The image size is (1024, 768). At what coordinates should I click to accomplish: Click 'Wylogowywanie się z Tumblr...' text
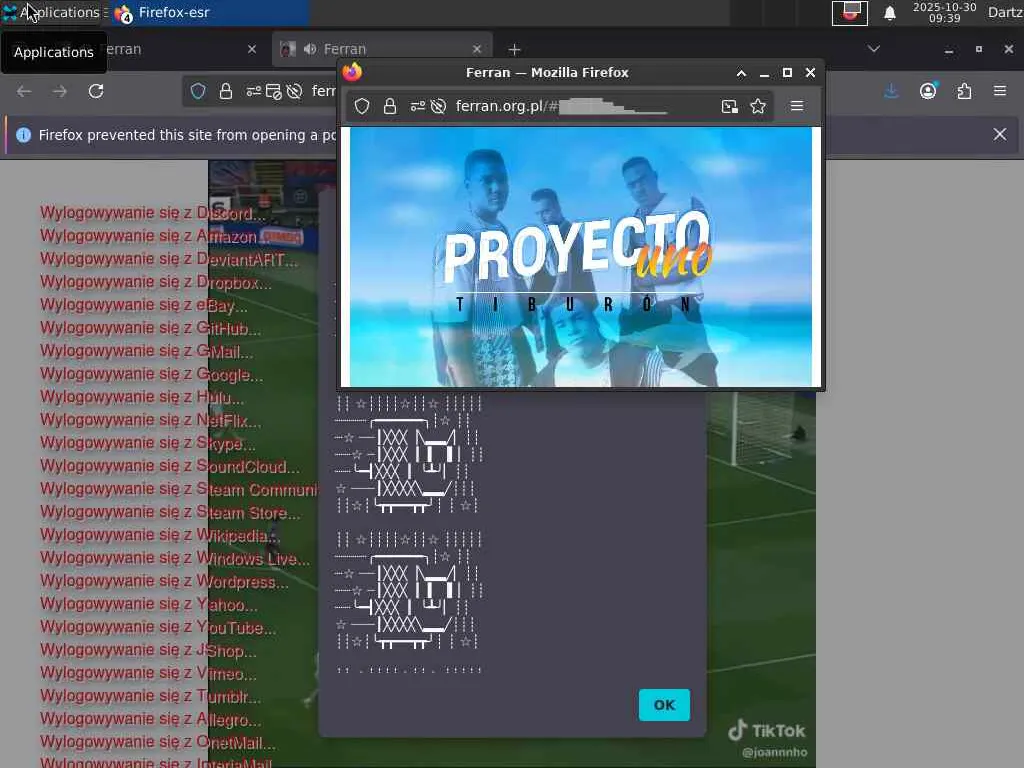click(150, 696)
